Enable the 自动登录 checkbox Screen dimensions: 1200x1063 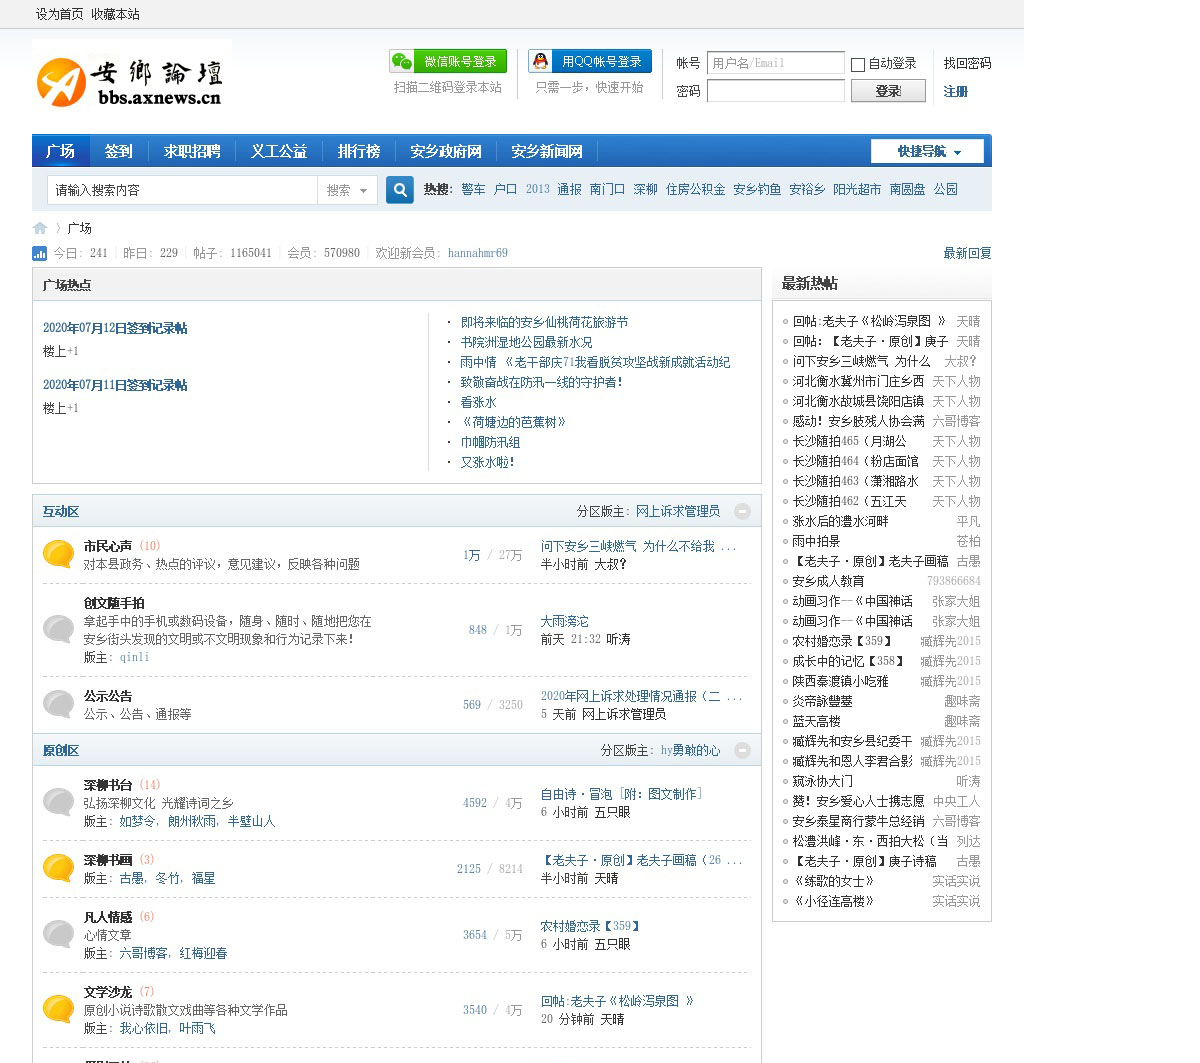[858, 65]
